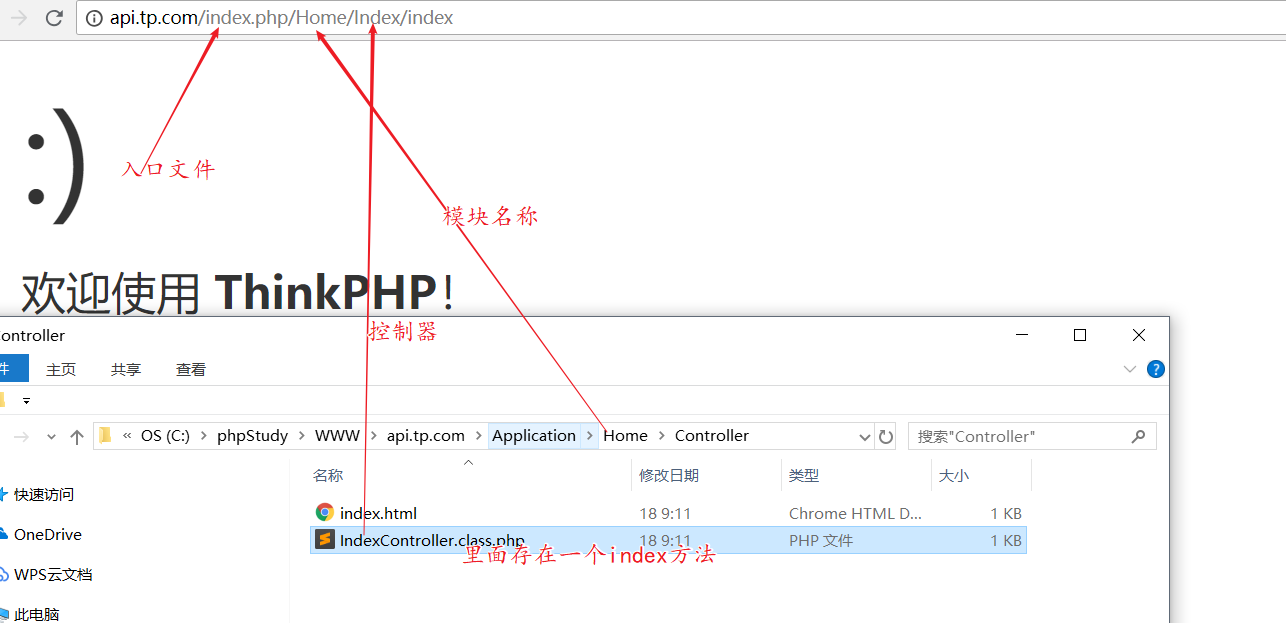The height and width of the screenshot is (623, 1286).
Task: Go to Home folder in breadcrumb
Action: coord(625,436)
